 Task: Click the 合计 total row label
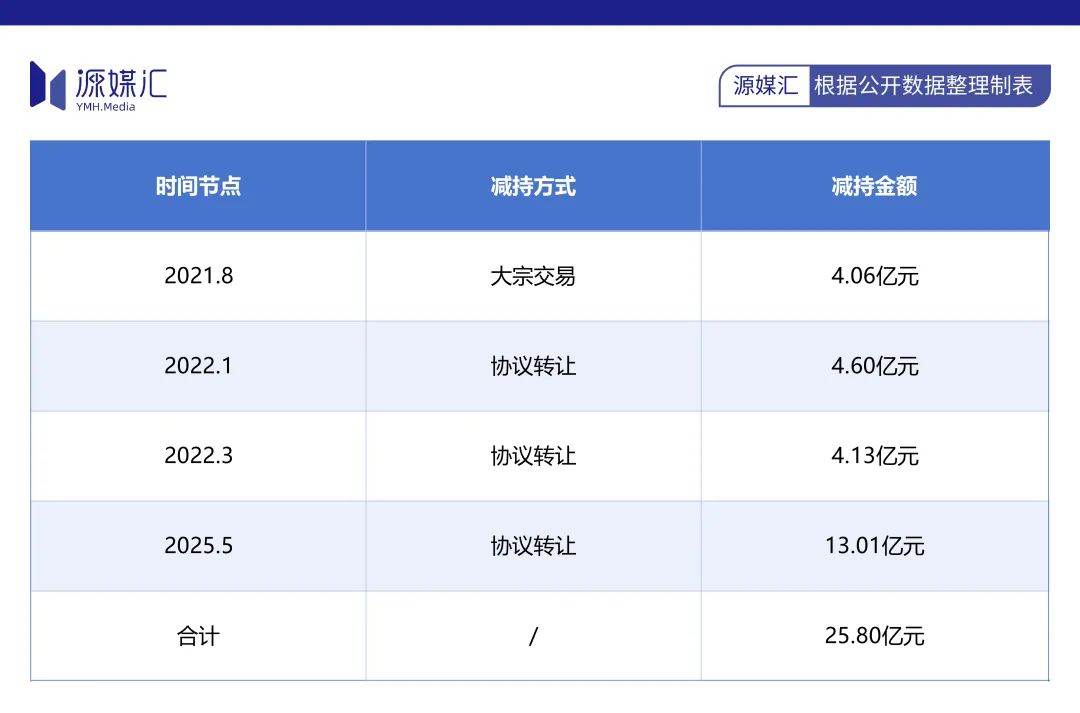click(198, 636)
